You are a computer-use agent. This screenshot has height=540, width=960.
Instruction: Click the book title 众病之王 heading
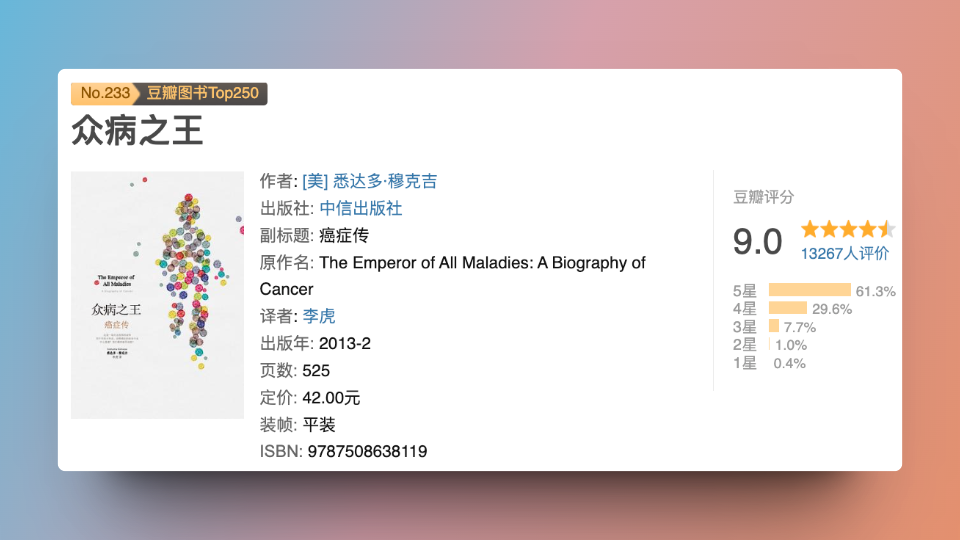coord(137,131)
